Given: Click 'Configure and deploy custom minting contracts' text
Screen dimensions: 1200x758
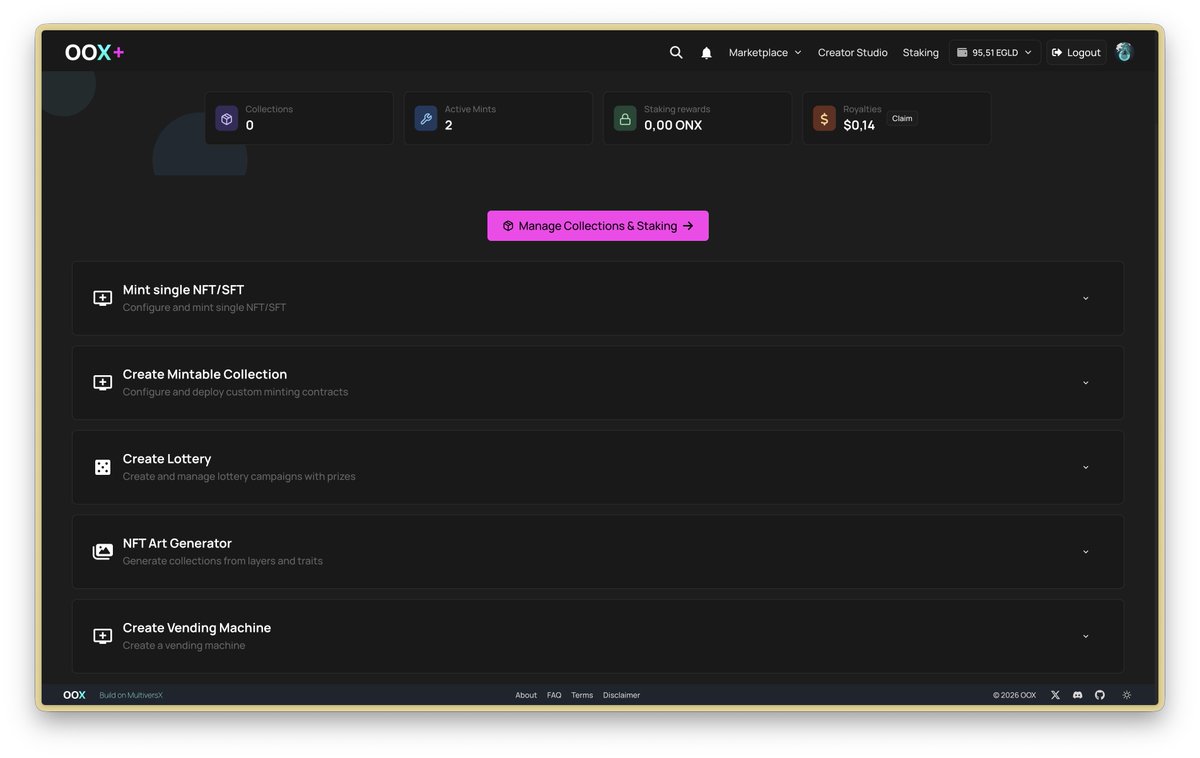Looking at the screenshot, I should (236, 392).
